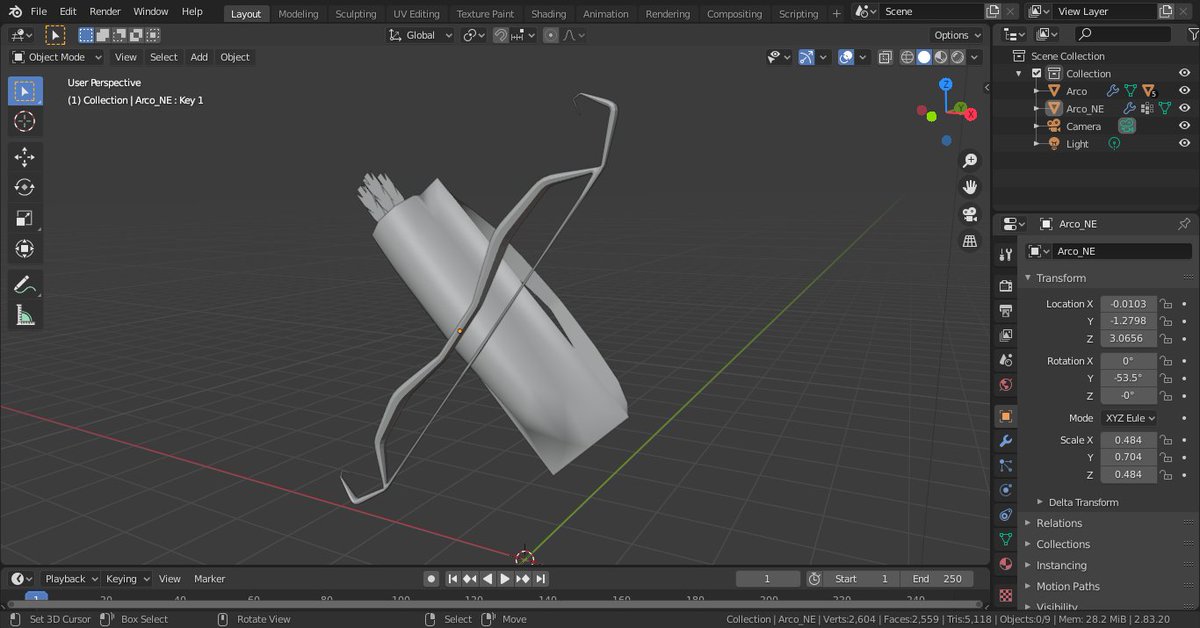Viewport: 1200px width, 628px height.
Task: Select the Move tool in the toolbar
Action: pos(25,157)
